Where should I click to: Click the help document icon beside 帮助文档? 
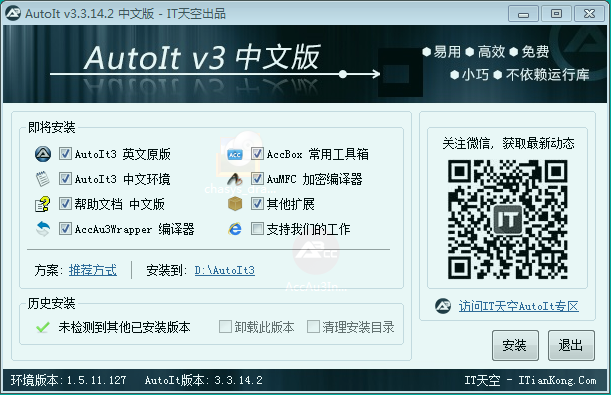coord(43,204)
